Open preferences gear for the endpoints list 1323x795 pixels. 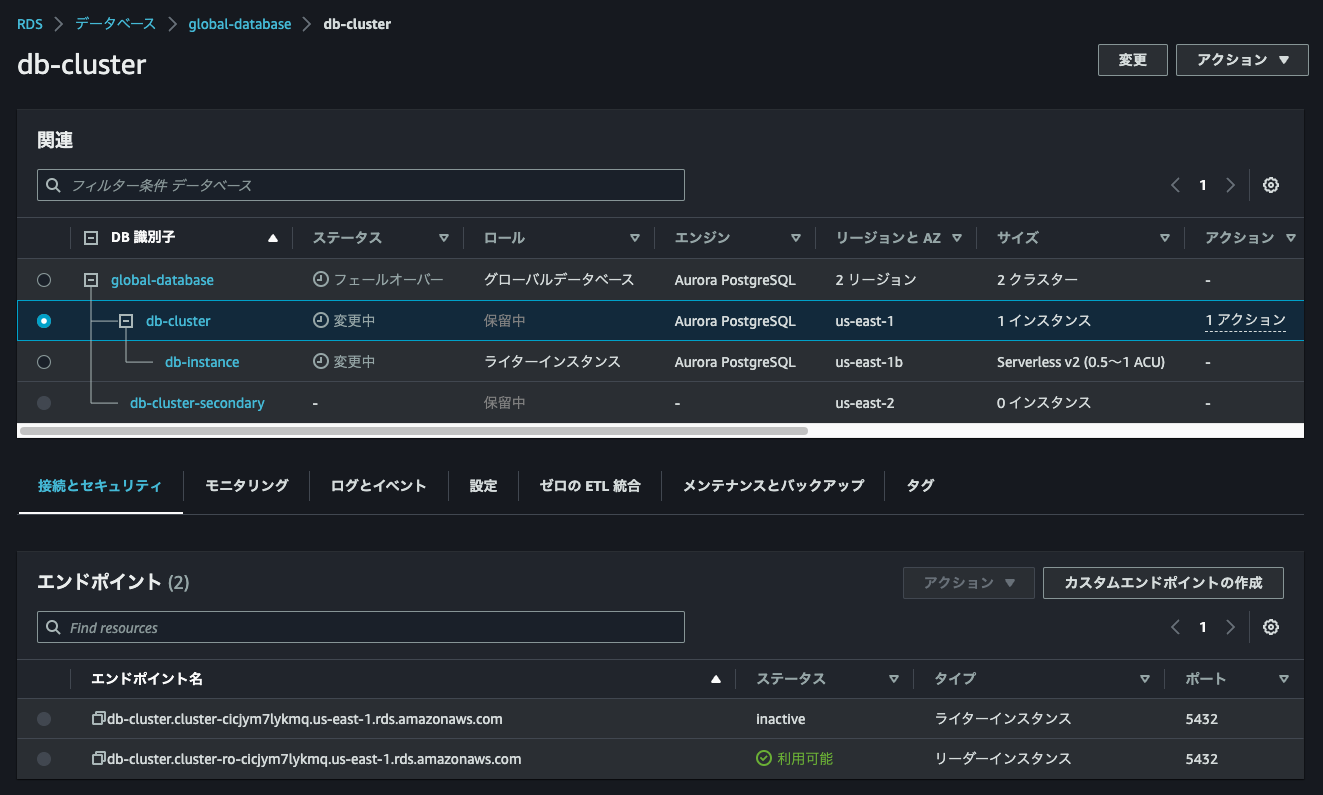point(1270,627)
